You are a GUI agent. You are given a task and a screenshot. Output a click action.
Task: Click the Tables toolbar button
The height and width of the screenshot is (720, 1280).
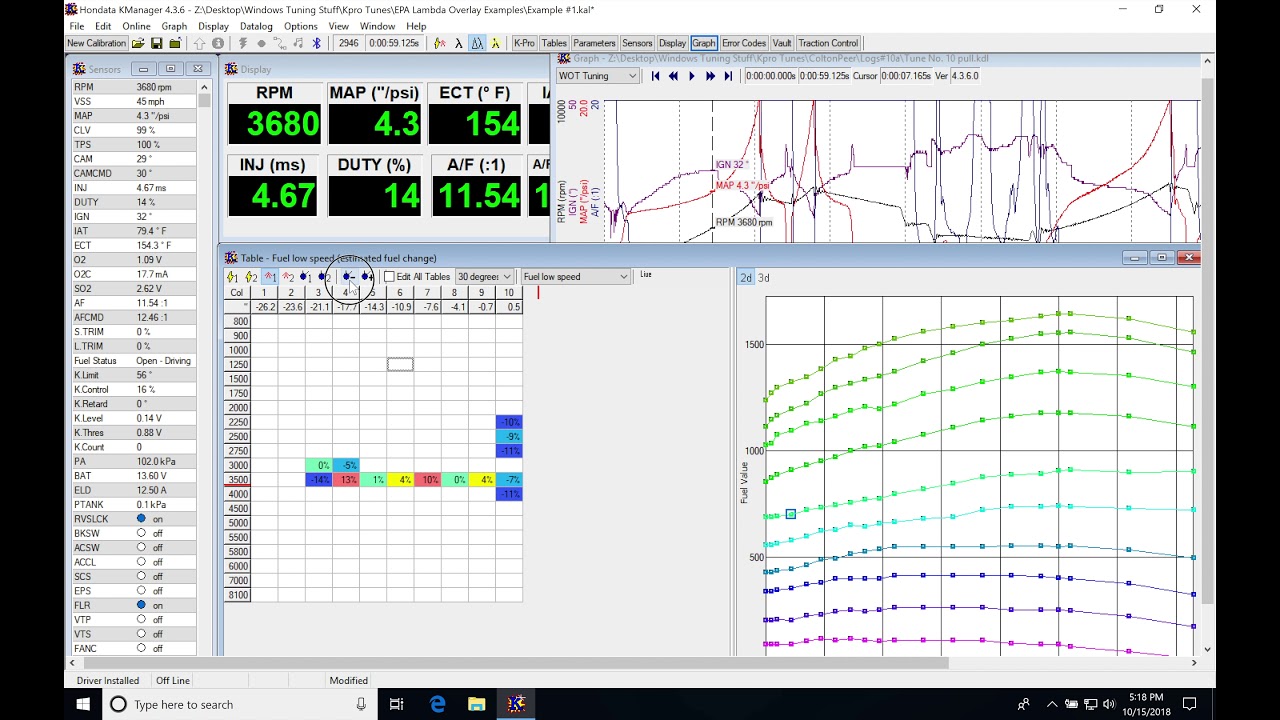(554, 43)
